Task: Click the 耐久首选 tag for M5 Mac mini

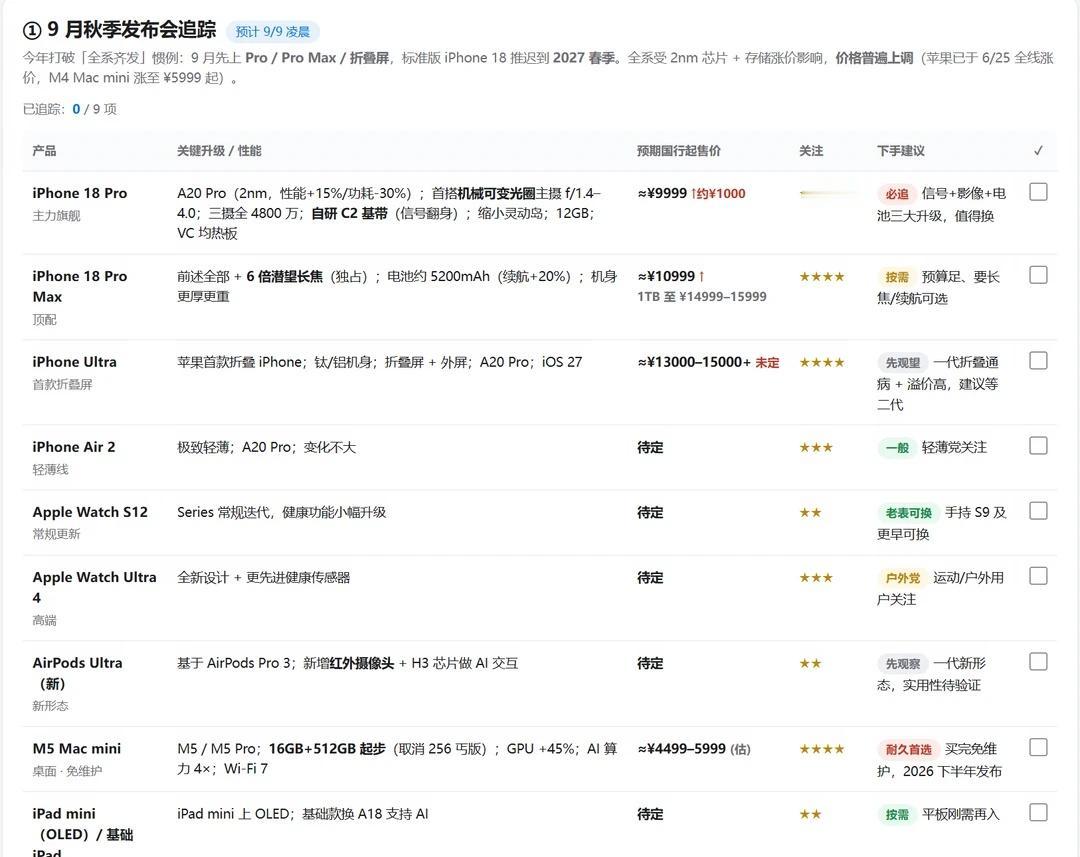Action: coord(908,750)
